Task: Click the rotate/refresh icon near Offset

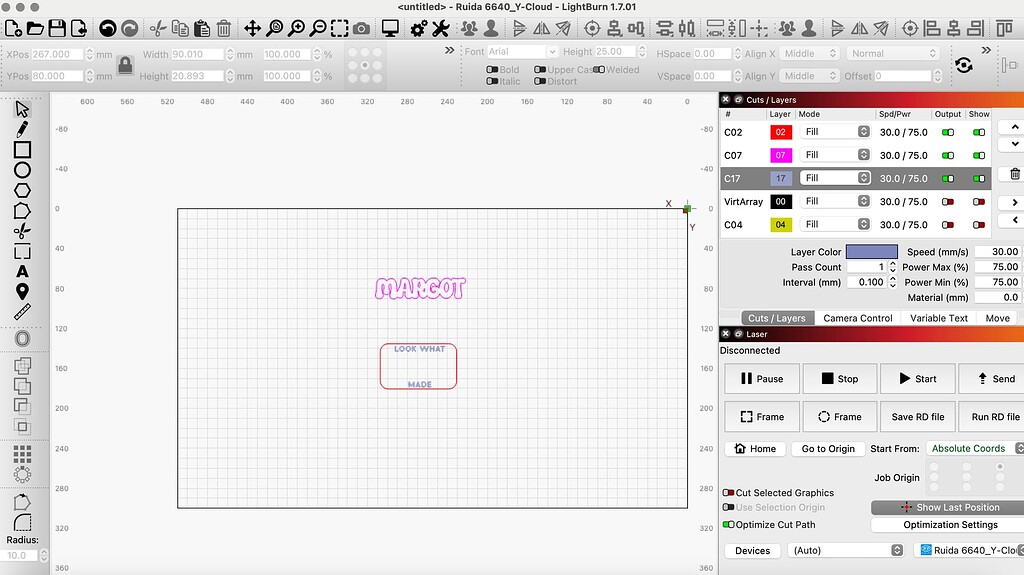Action: tap(964, 65)
